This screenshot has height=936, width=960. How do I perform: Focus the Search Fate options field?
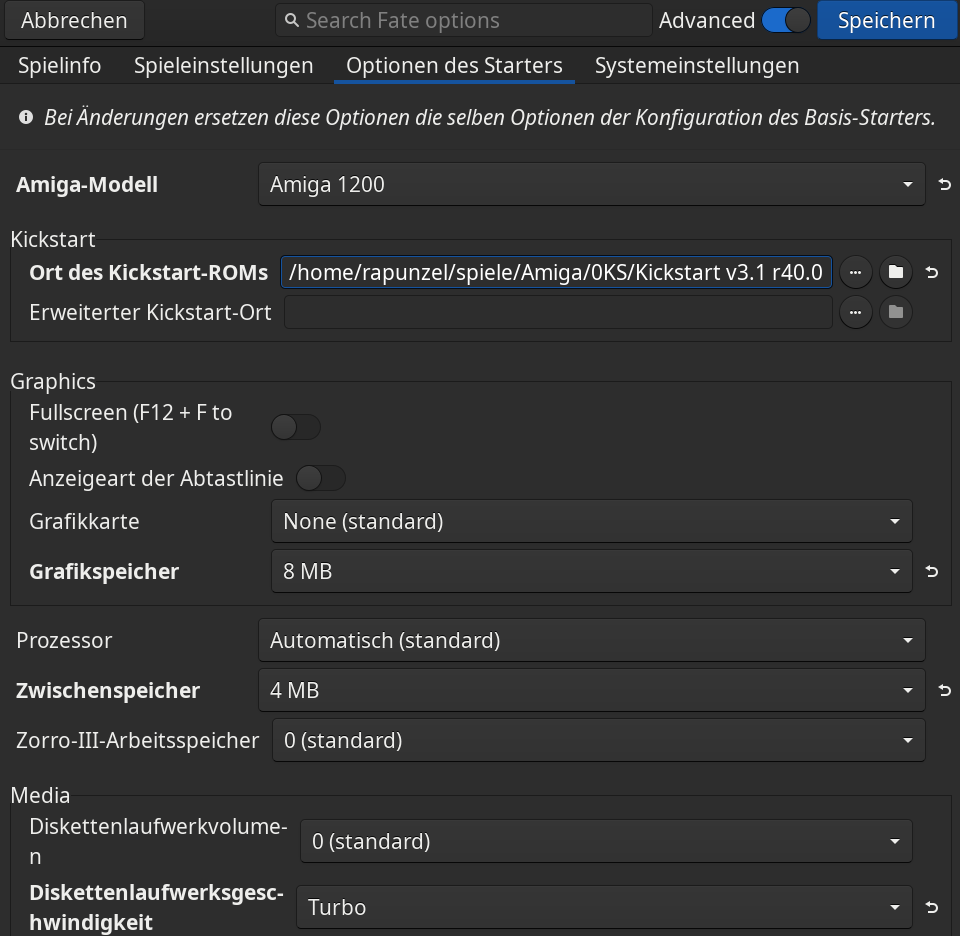pyautogui.click(x=463, y=20)
